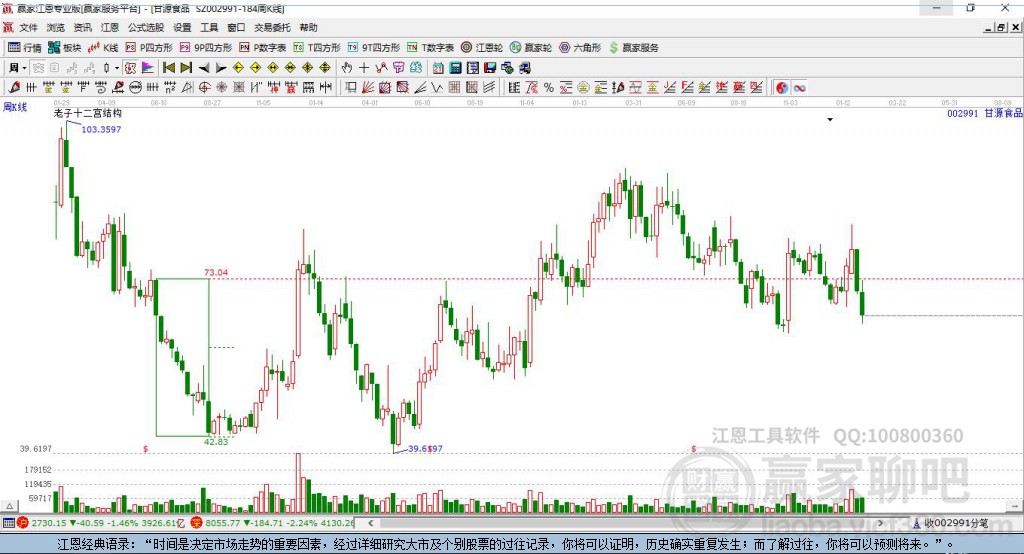
Task: Open the 资讯 menu
Action: pyautogui.click(x=82, y=27)
